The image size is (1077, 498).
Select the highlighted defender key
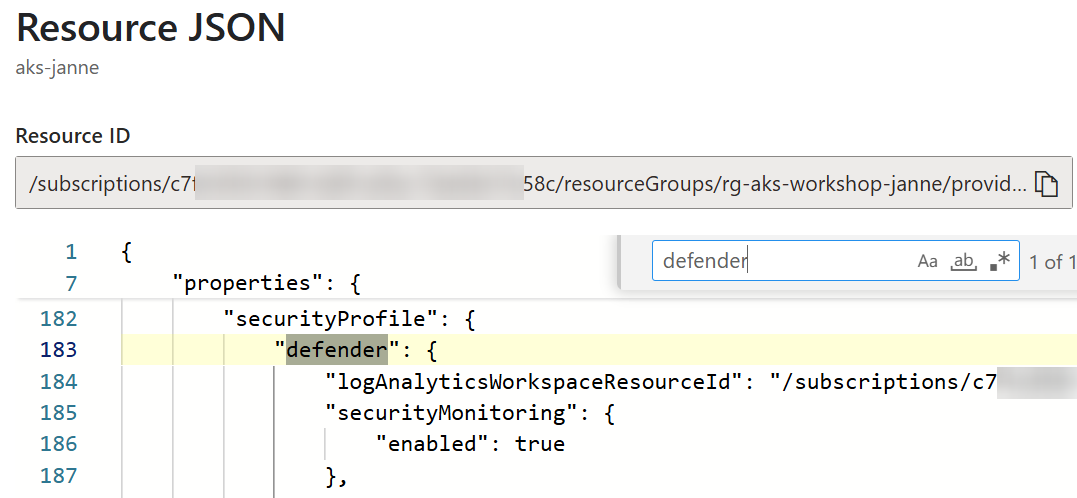coord(337,350)
